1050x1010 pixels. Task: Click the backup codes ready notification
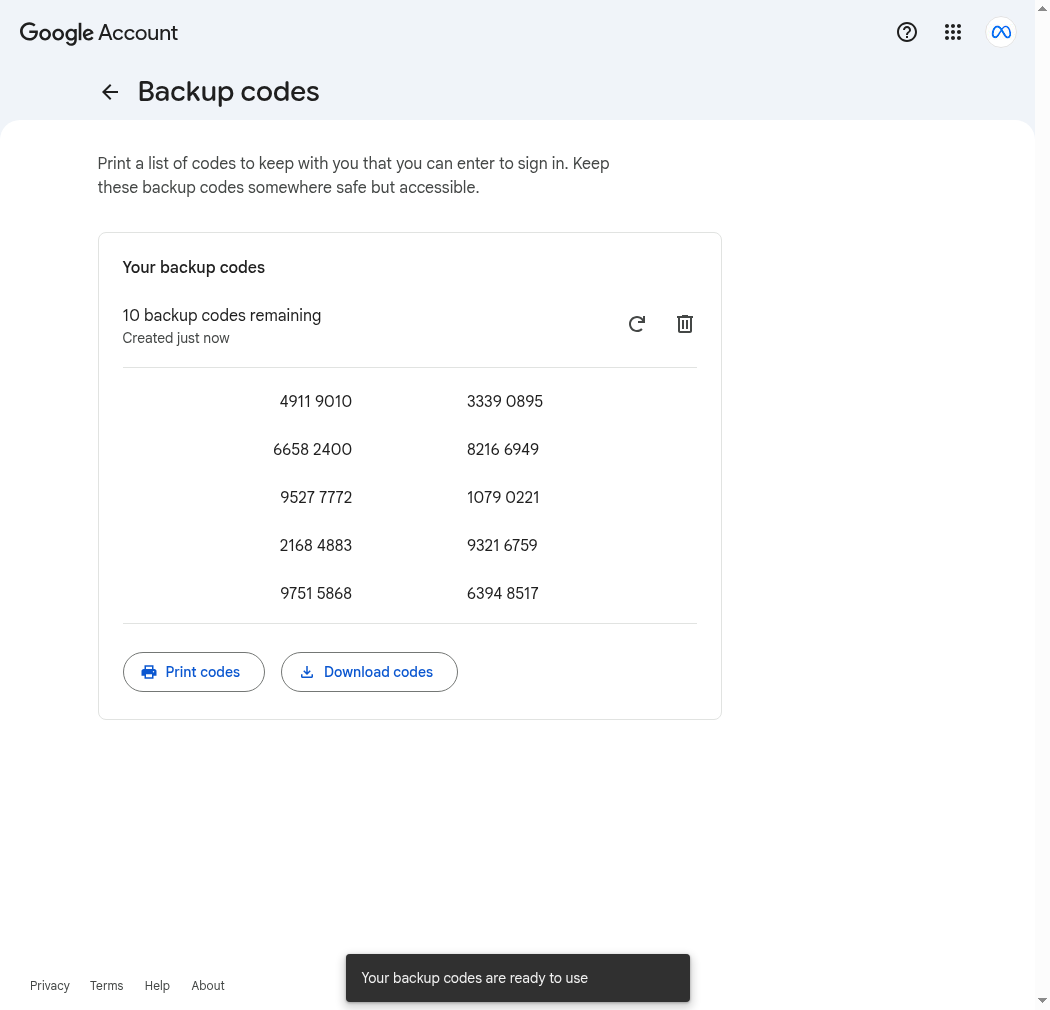518,978
